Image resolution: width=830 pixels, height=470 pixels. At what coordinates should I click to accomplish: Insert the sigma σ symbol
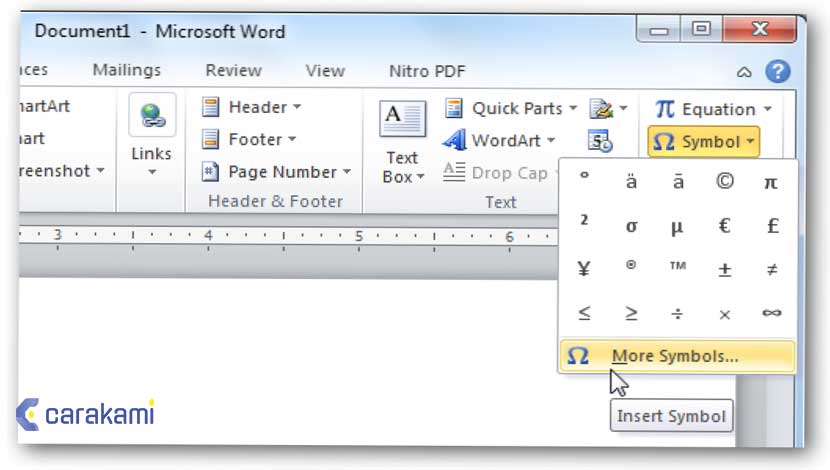coord(631,225)
